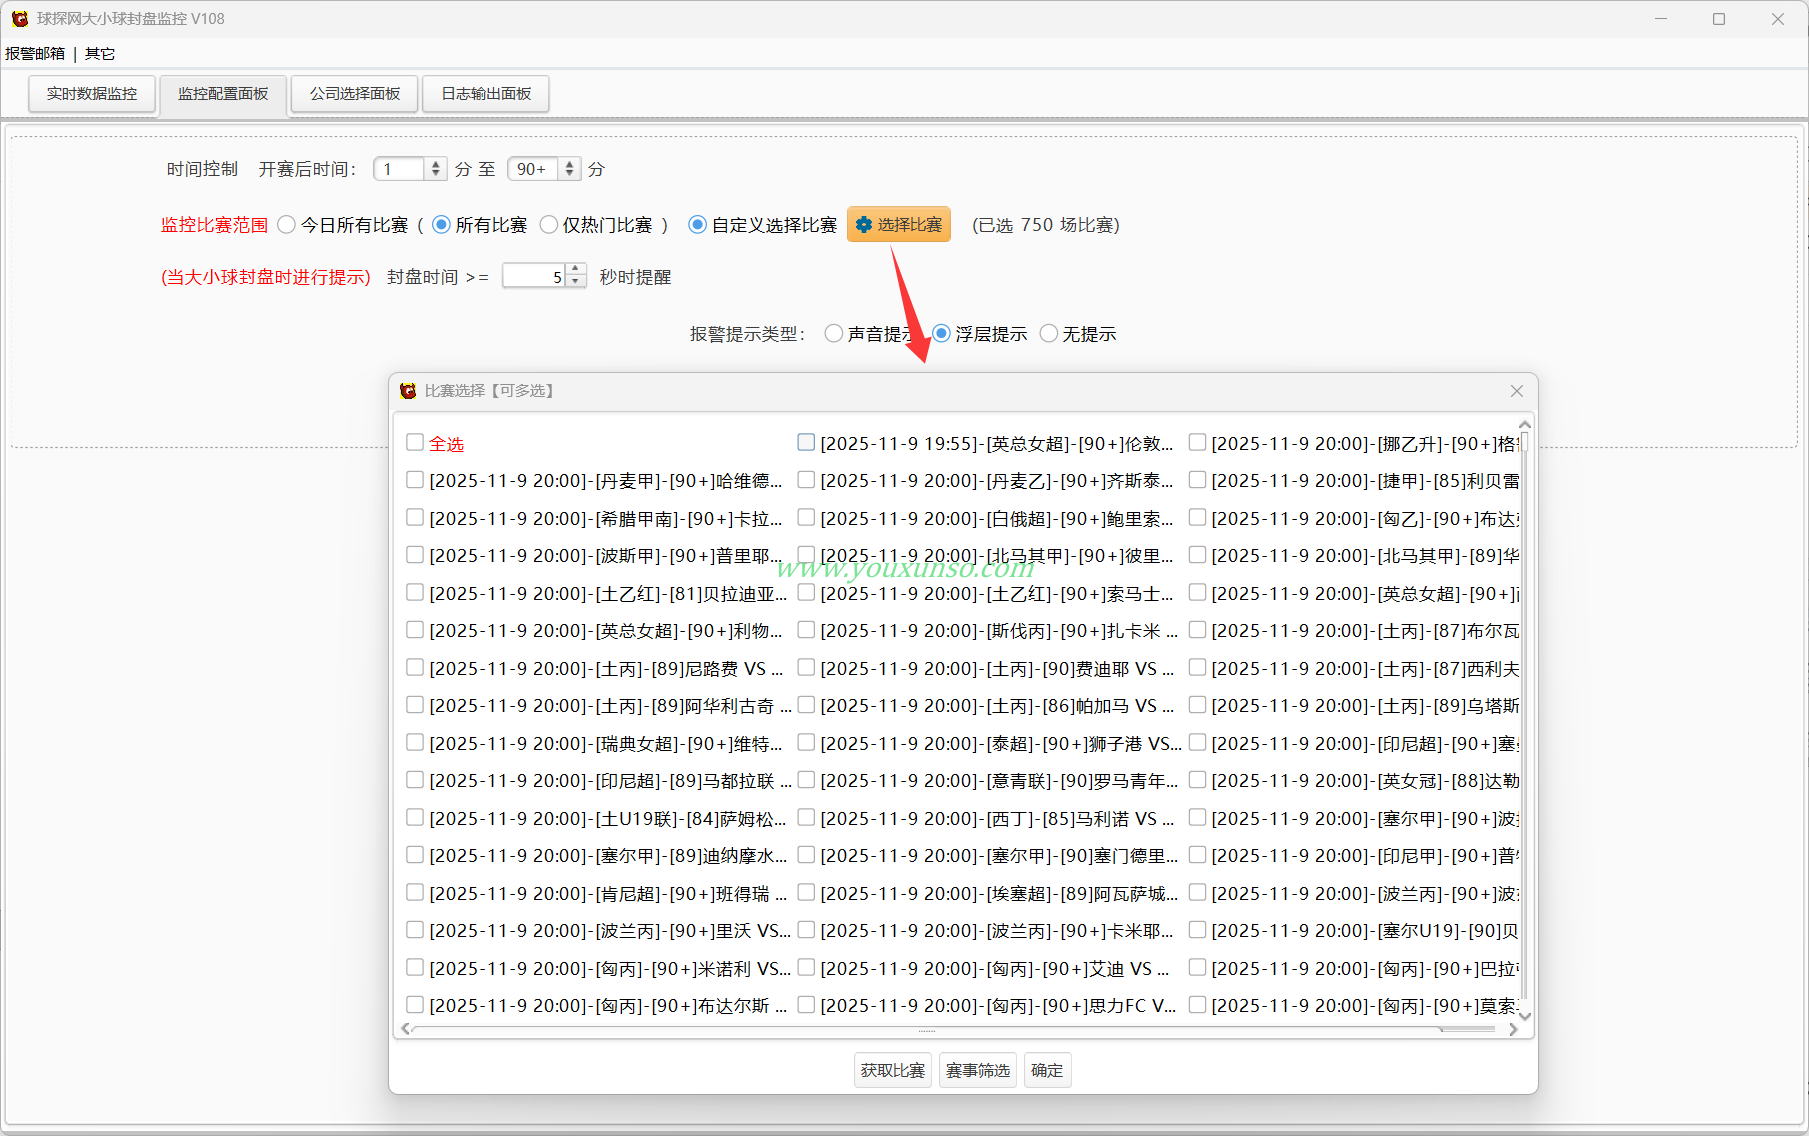Click the end minute 90+ spinner arrows
1809x1136 pixels.
coord(569,169)
